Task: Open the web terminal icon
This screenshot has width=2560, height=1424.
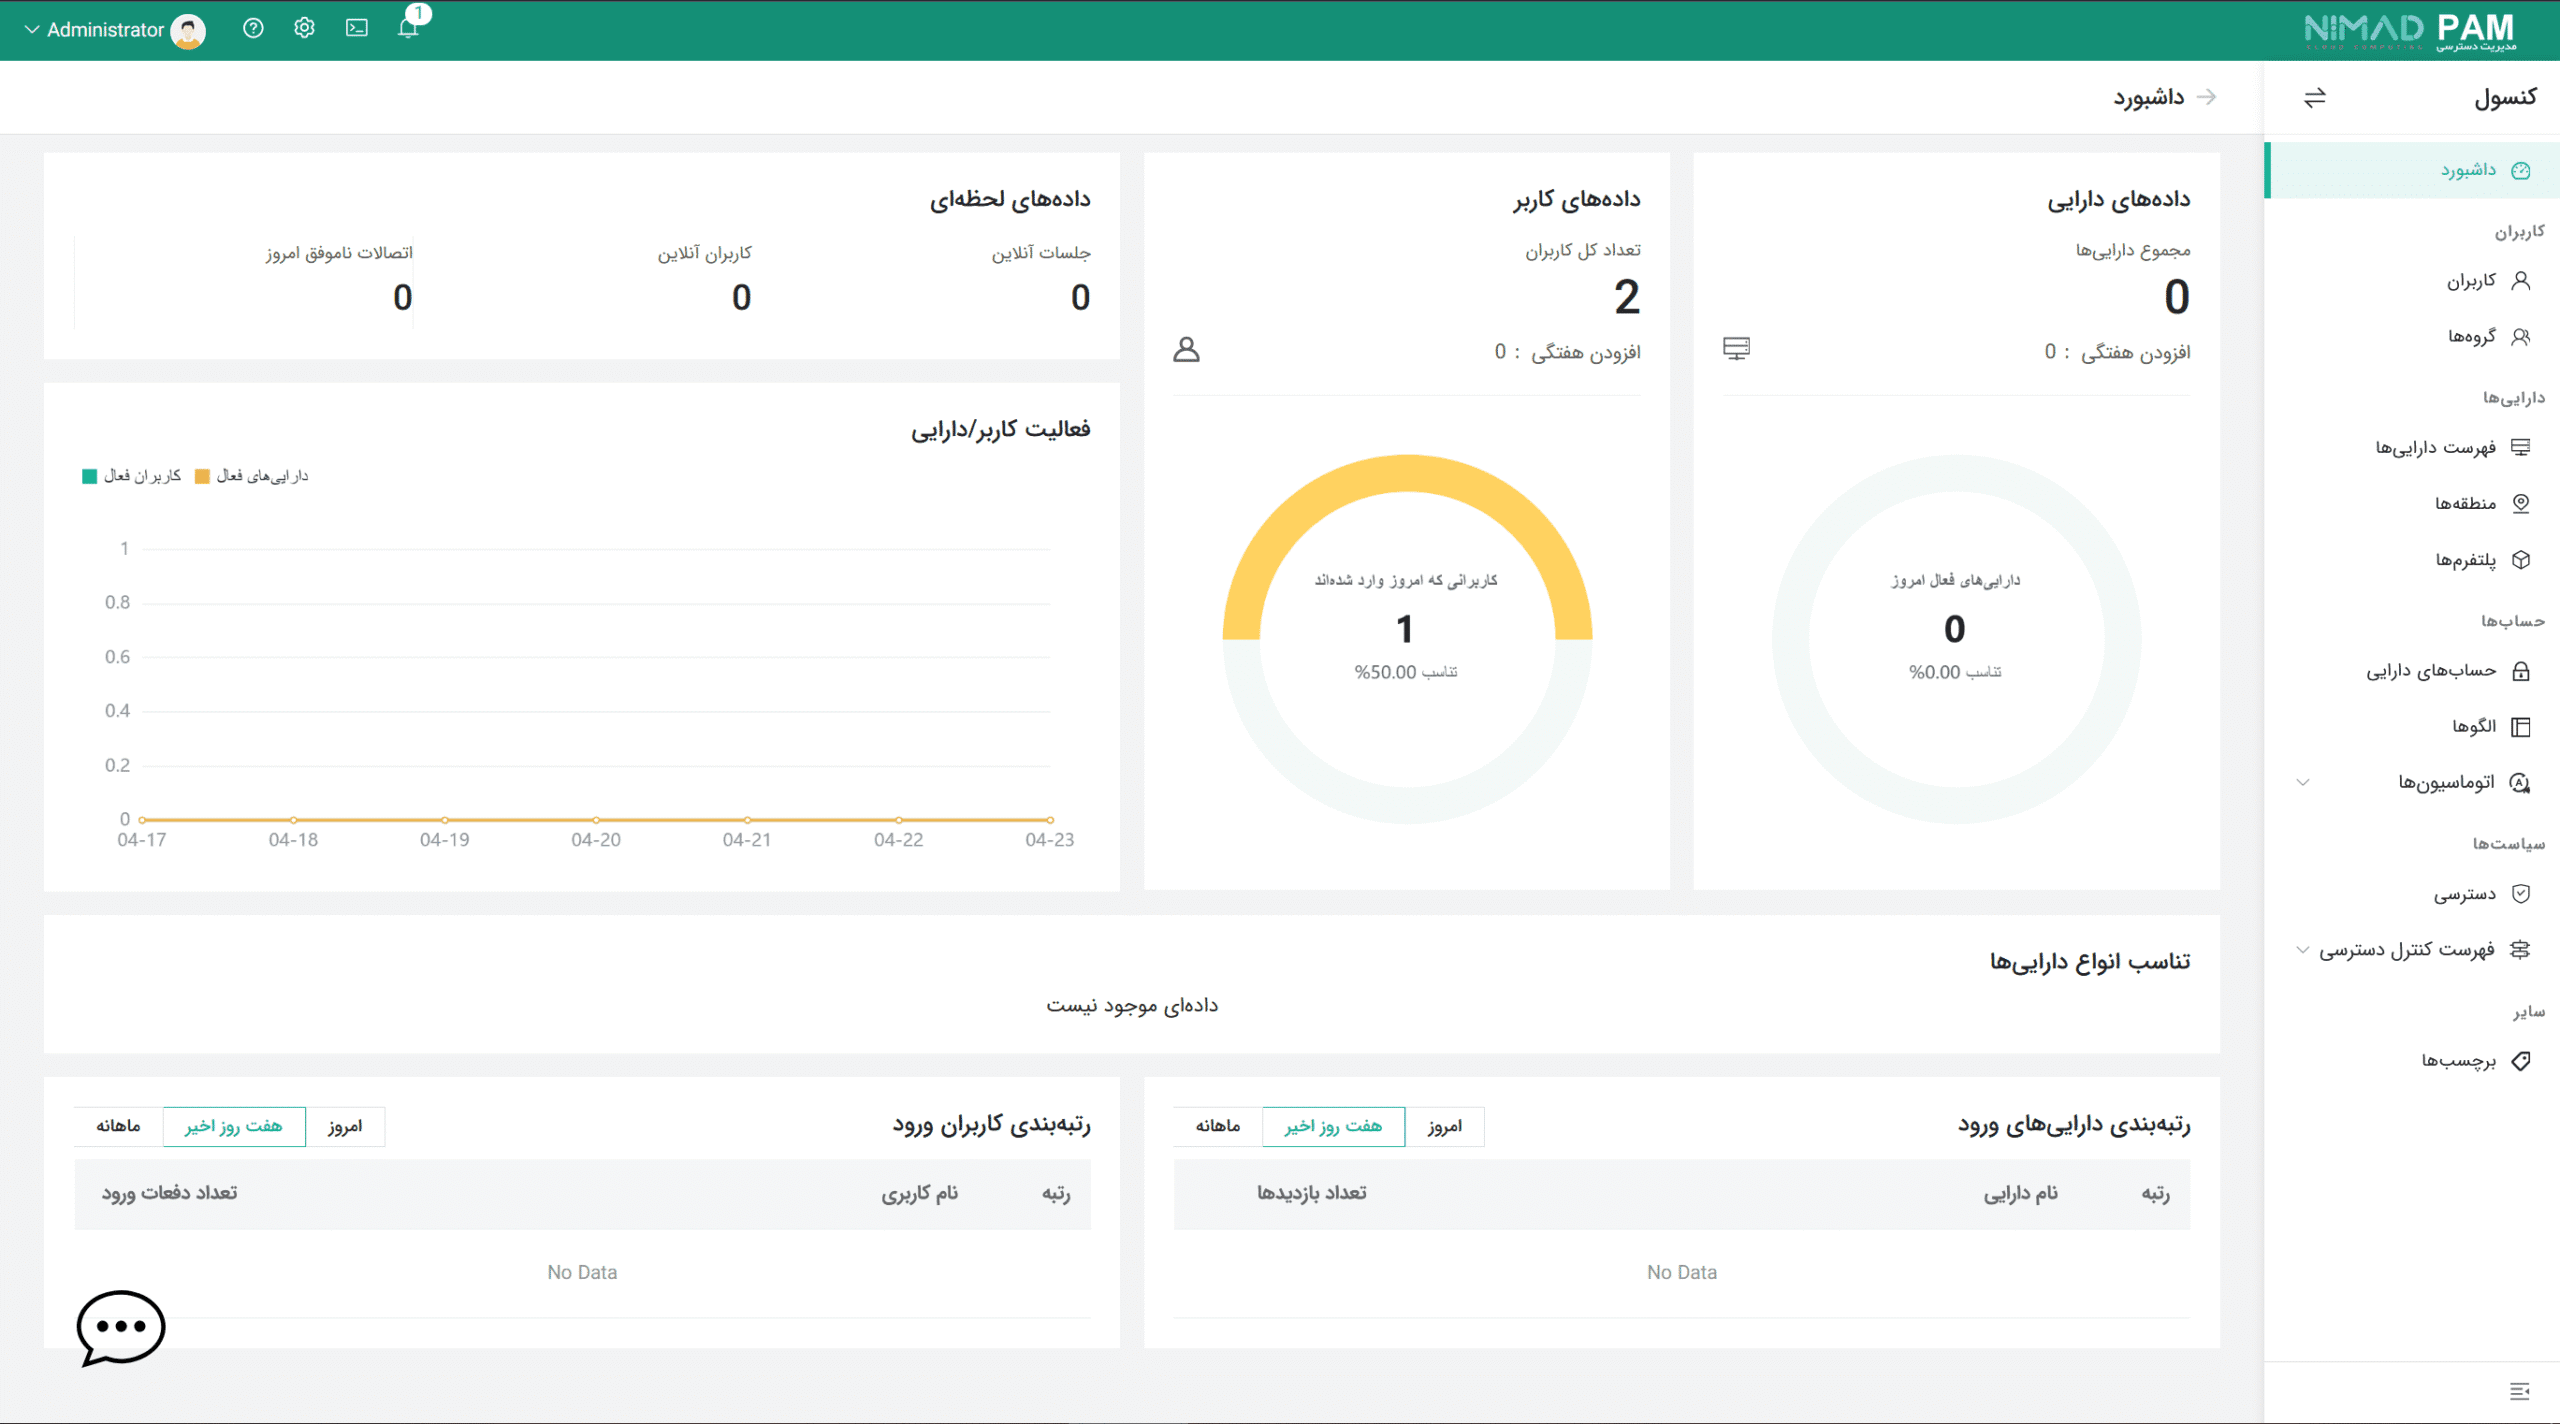Action: click(357, 28)
